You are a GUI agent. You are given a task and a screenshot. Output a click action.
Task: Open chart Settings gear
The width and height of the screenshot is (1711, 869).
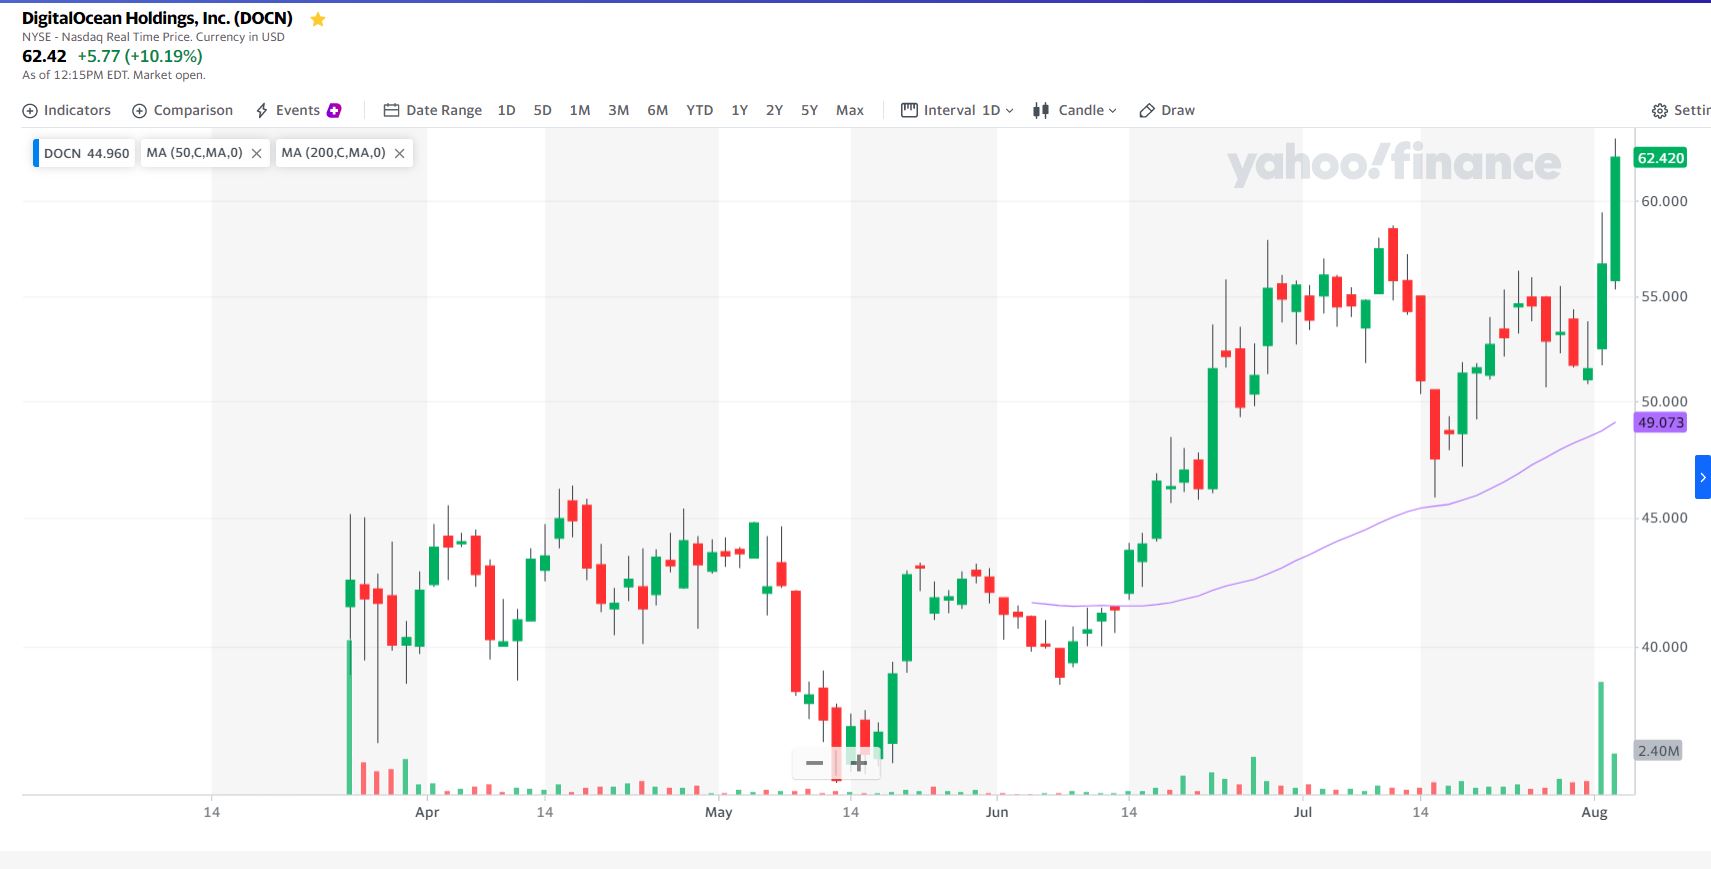click(x=1660, y=111)
